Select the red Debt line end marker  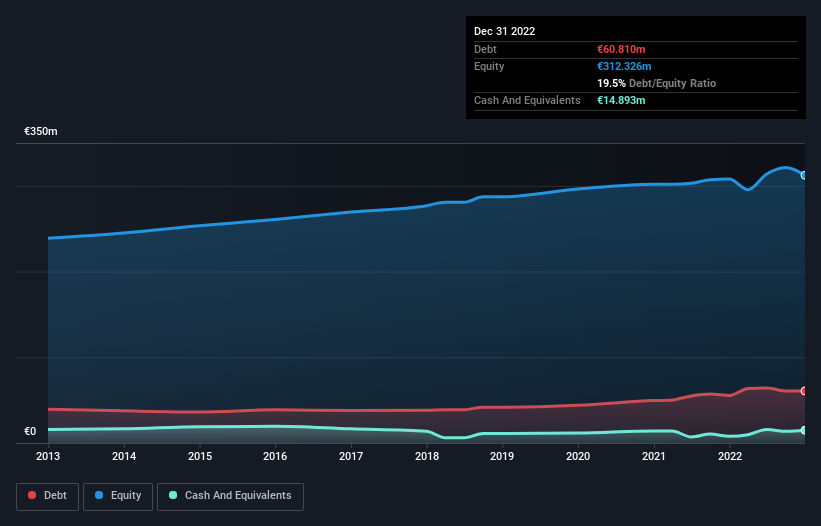click(x=804, y=391)
